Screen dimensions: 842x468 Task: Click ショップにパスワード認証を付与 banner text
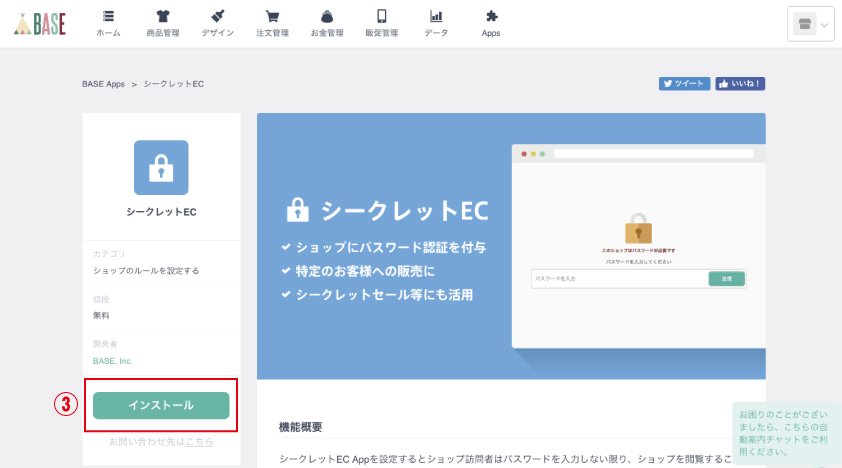tap(391, 247)
